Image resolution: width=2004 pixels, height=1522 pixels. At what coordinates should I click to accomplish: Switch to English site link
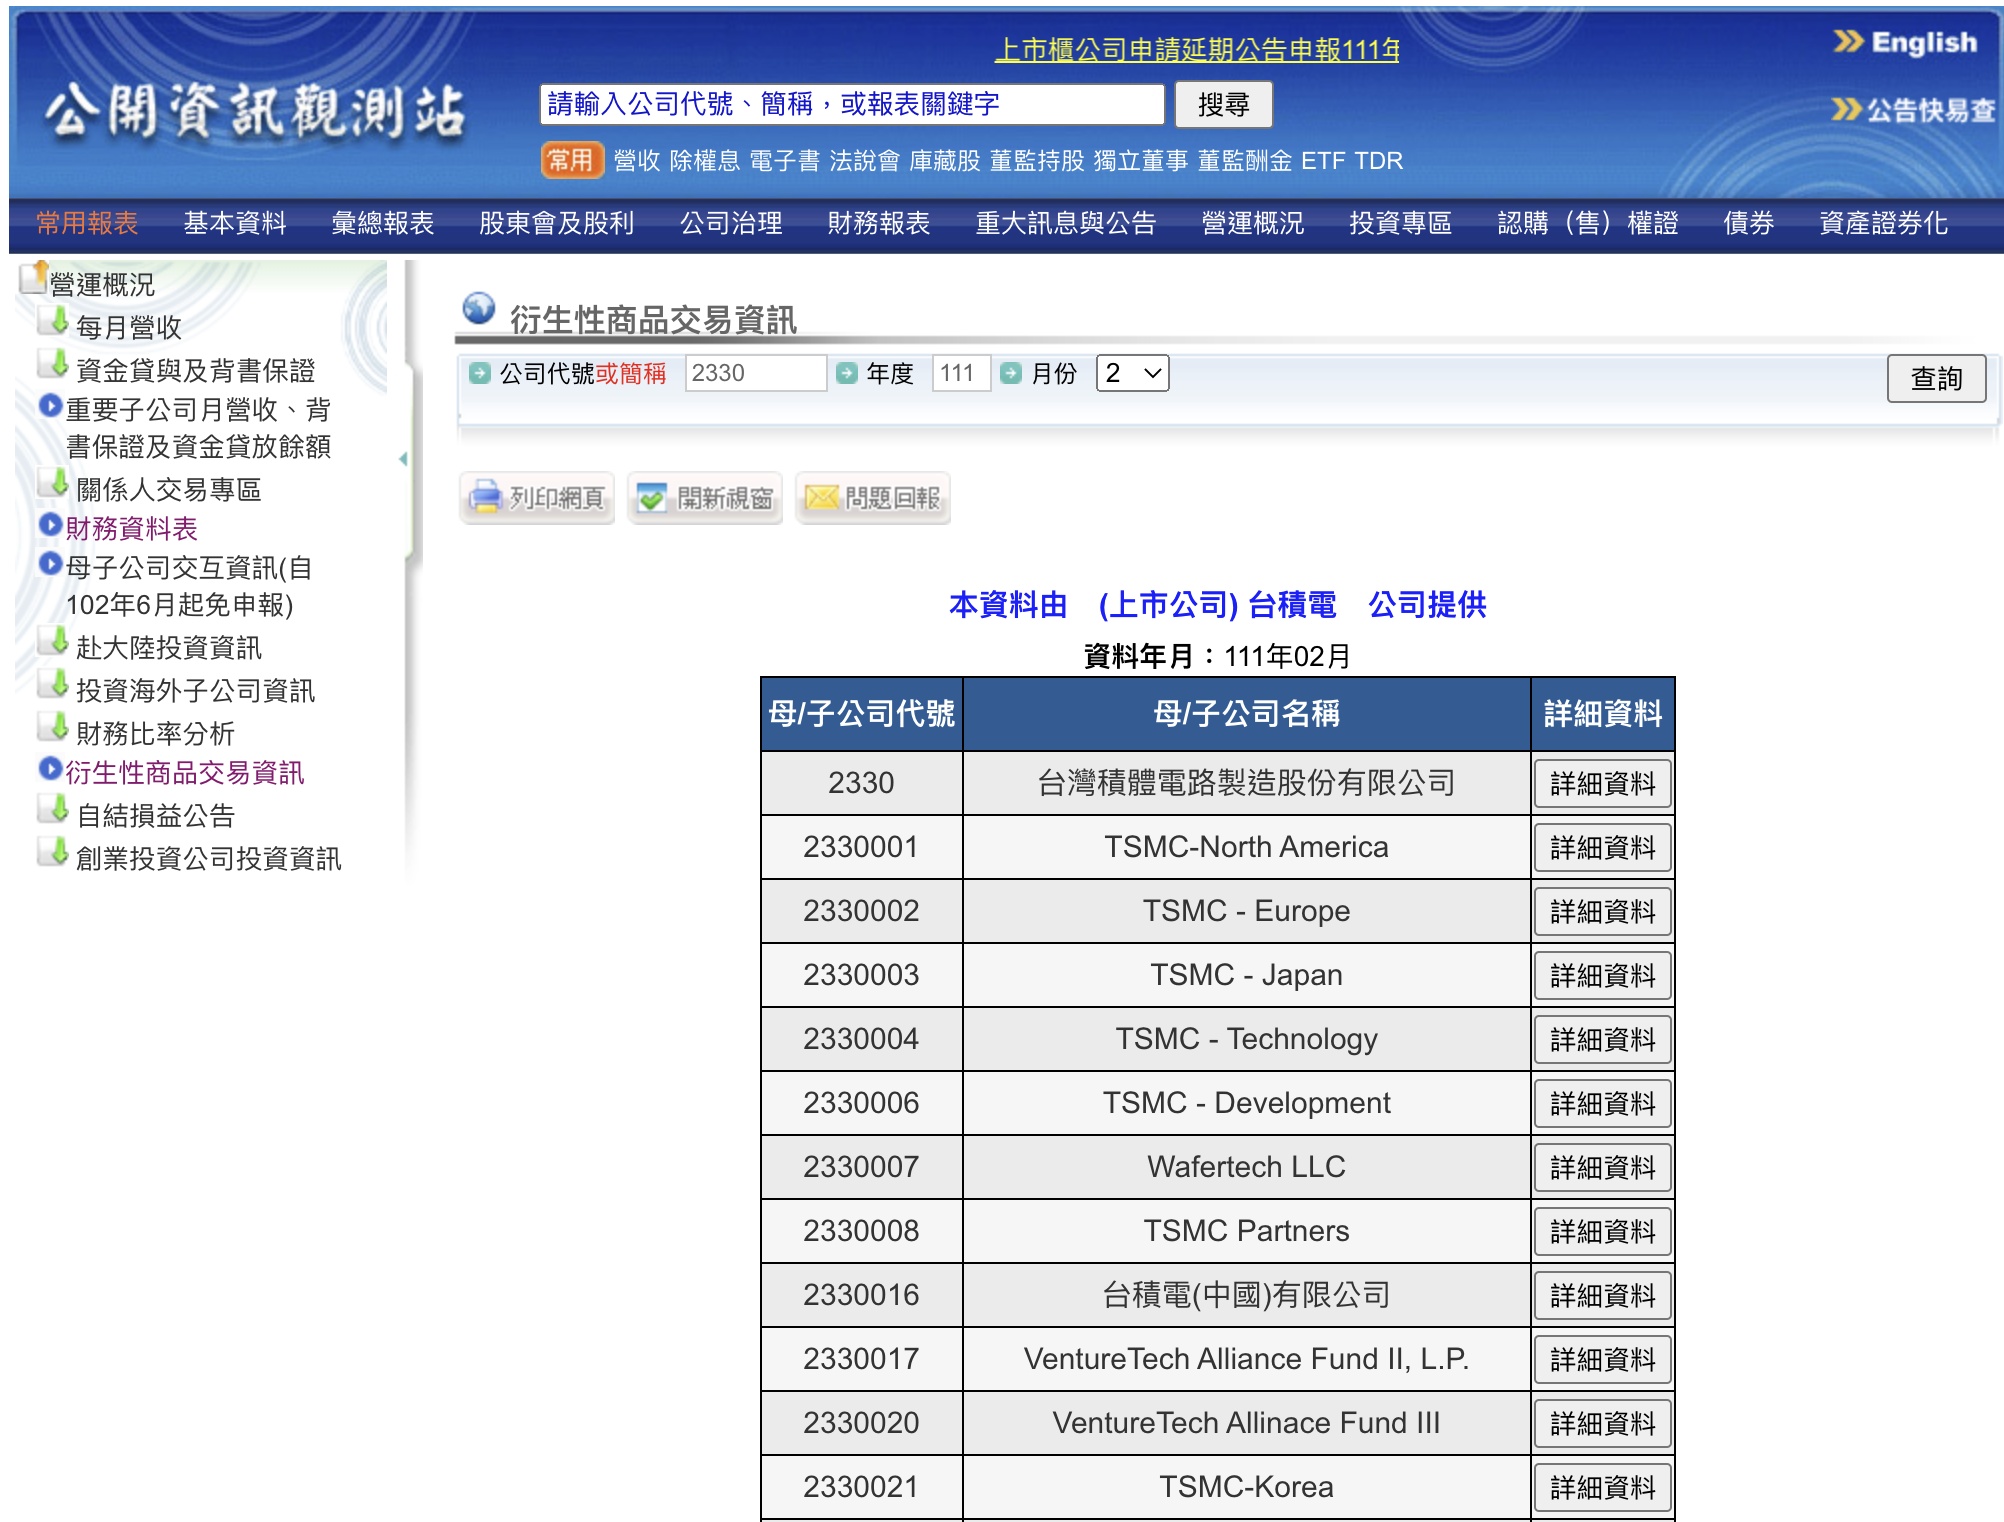(x=1906, y=42)
